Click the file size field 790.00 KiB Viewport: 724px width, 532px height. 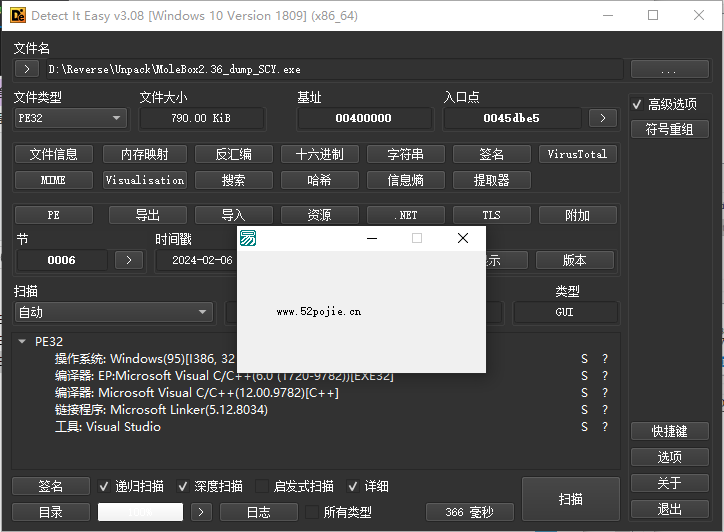pyautogui.click(x=201, y=118)
